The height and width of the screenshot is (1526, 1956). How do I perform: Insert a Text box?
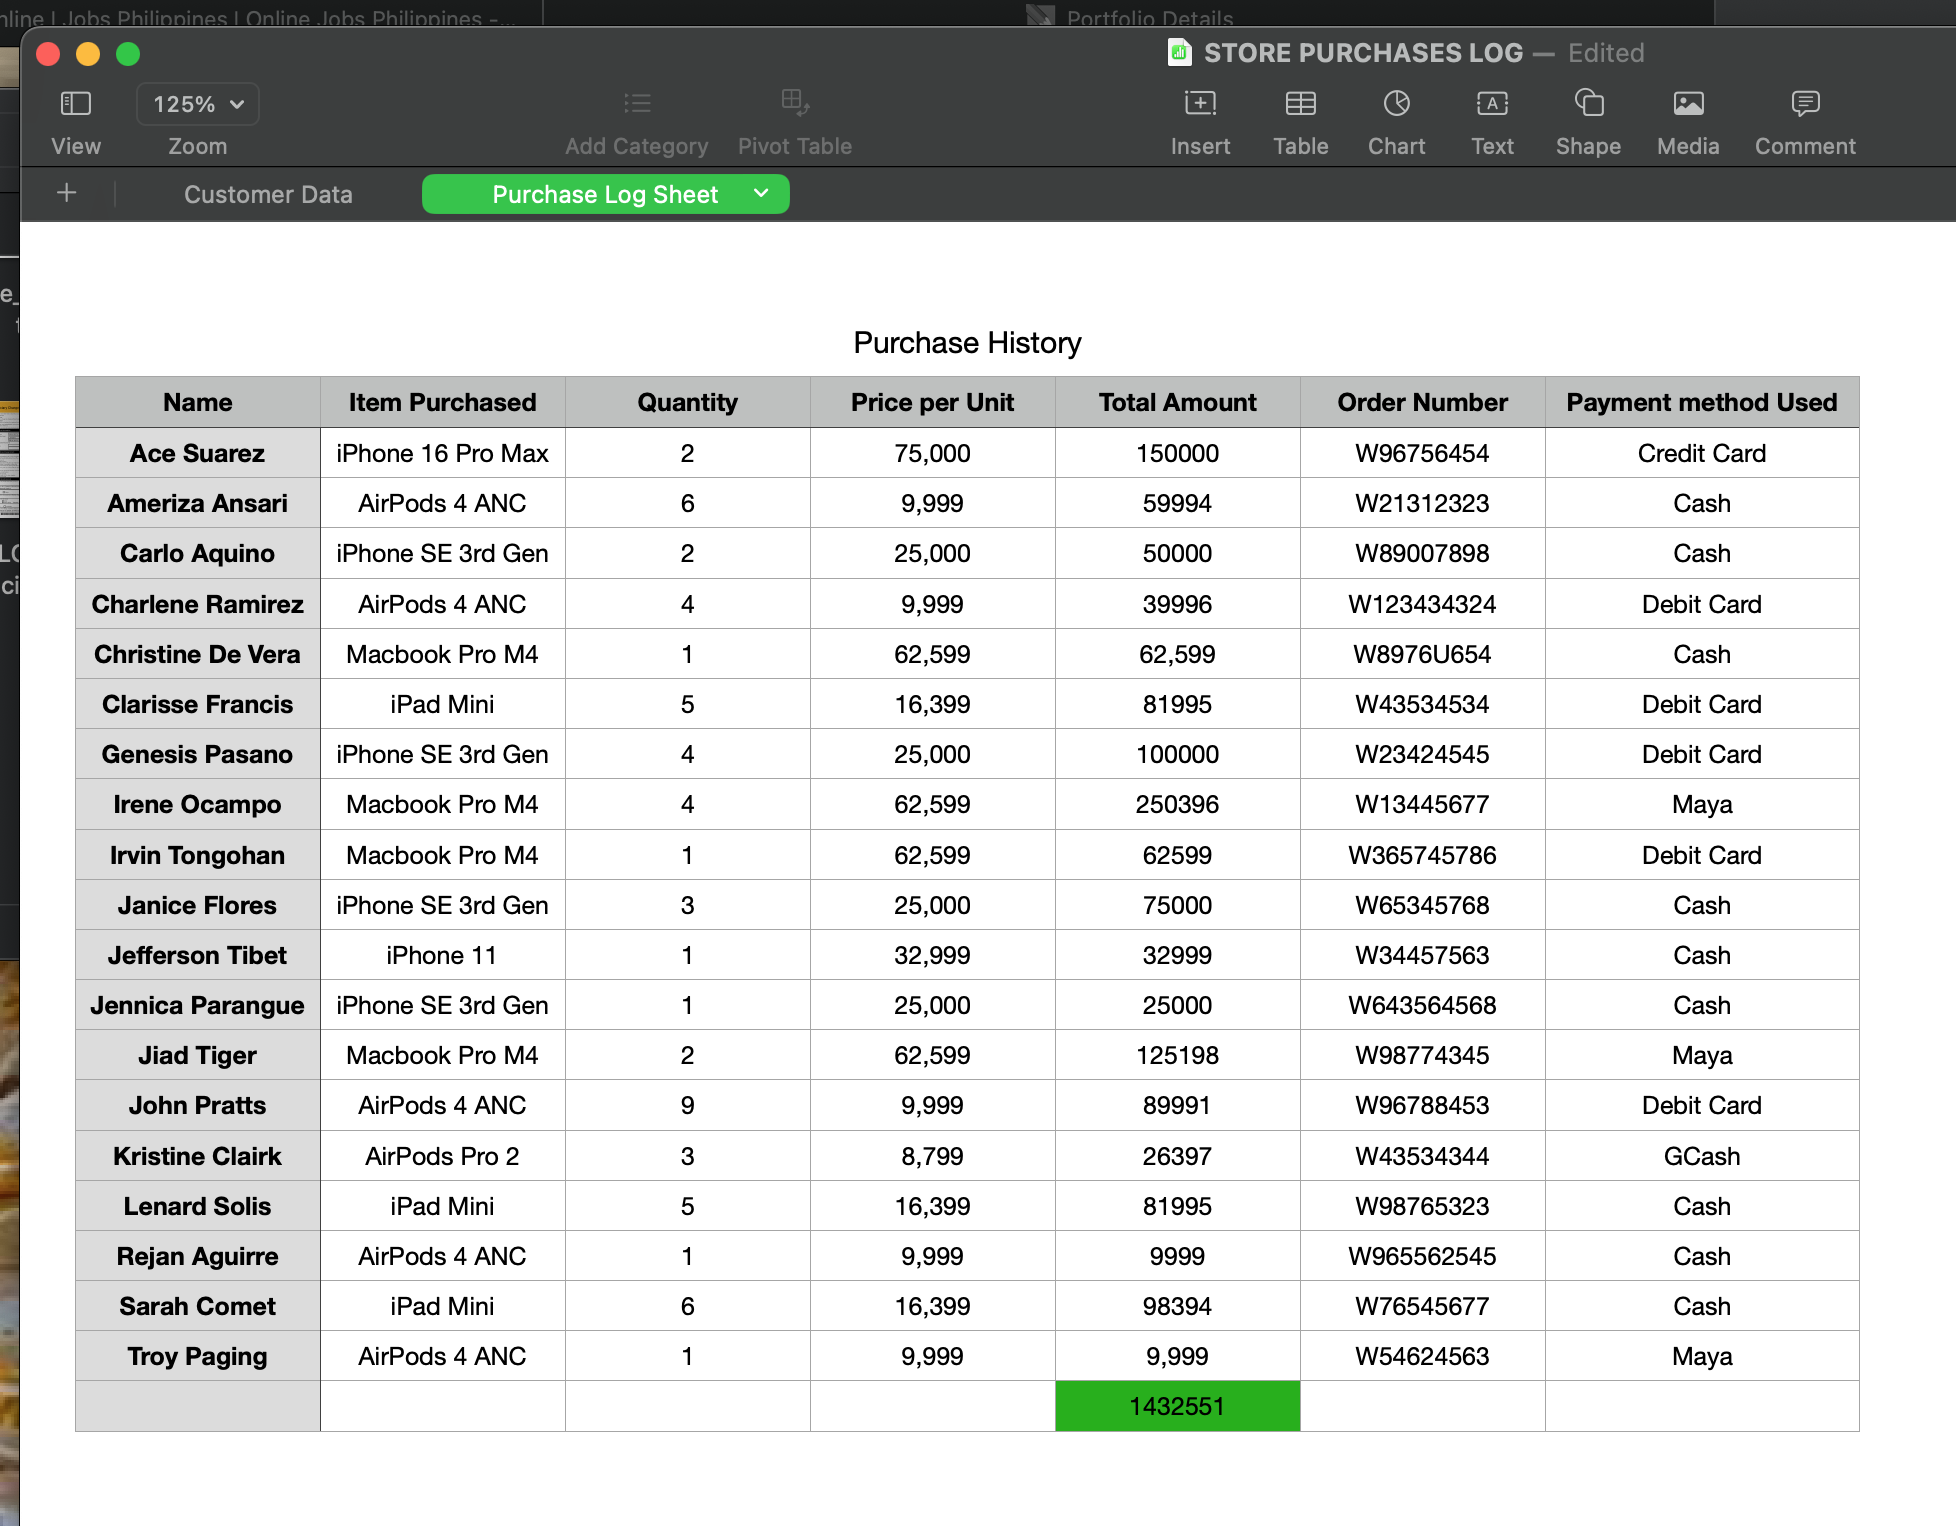[1492, 103]
